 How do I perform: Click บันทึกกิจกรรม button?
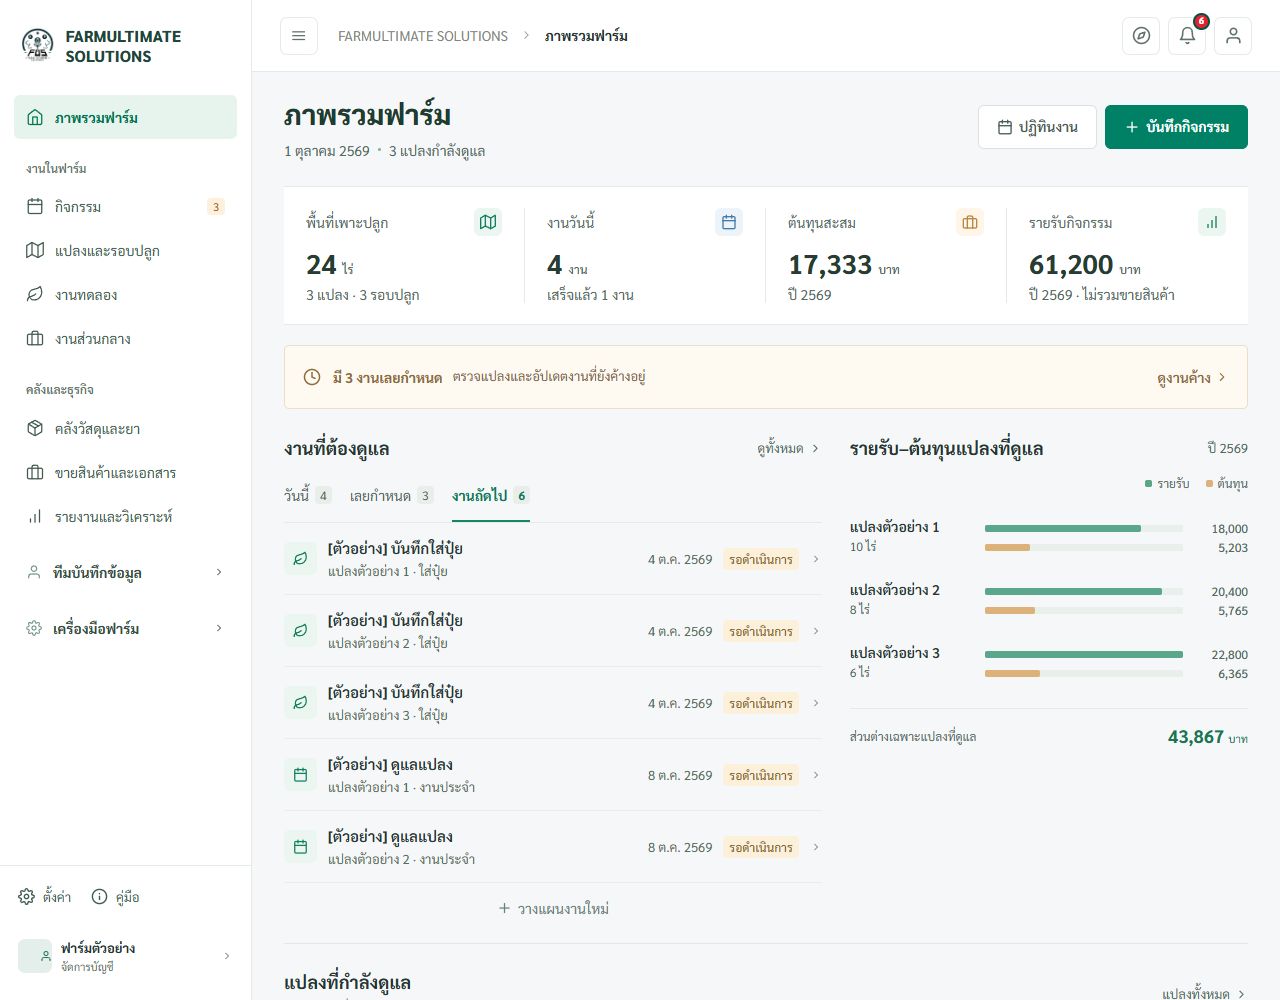1176,127
